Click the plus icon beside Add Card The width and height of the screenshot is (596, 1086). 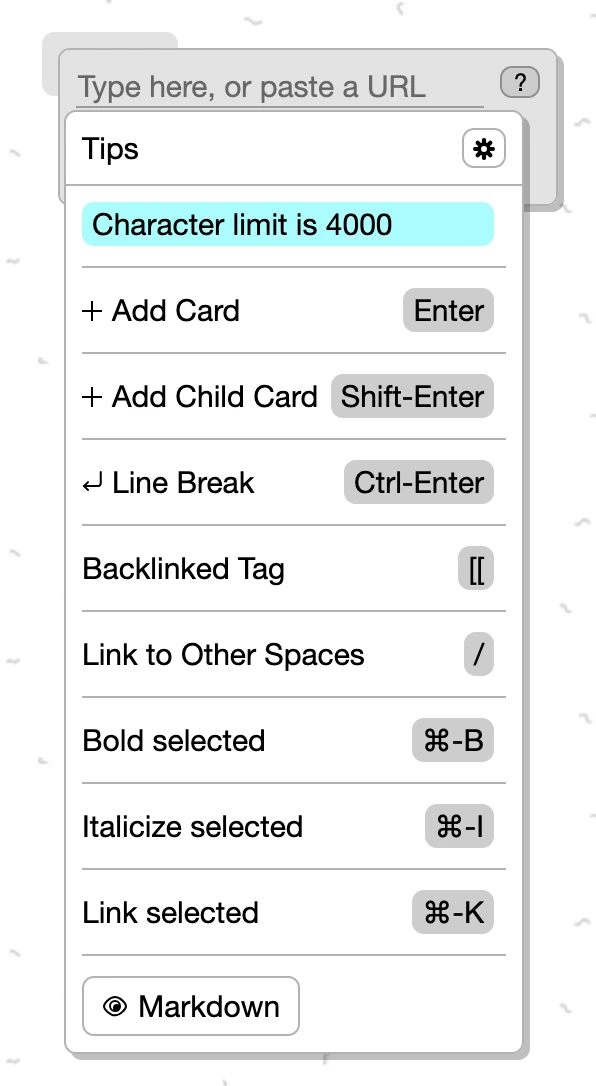point(92,311)
